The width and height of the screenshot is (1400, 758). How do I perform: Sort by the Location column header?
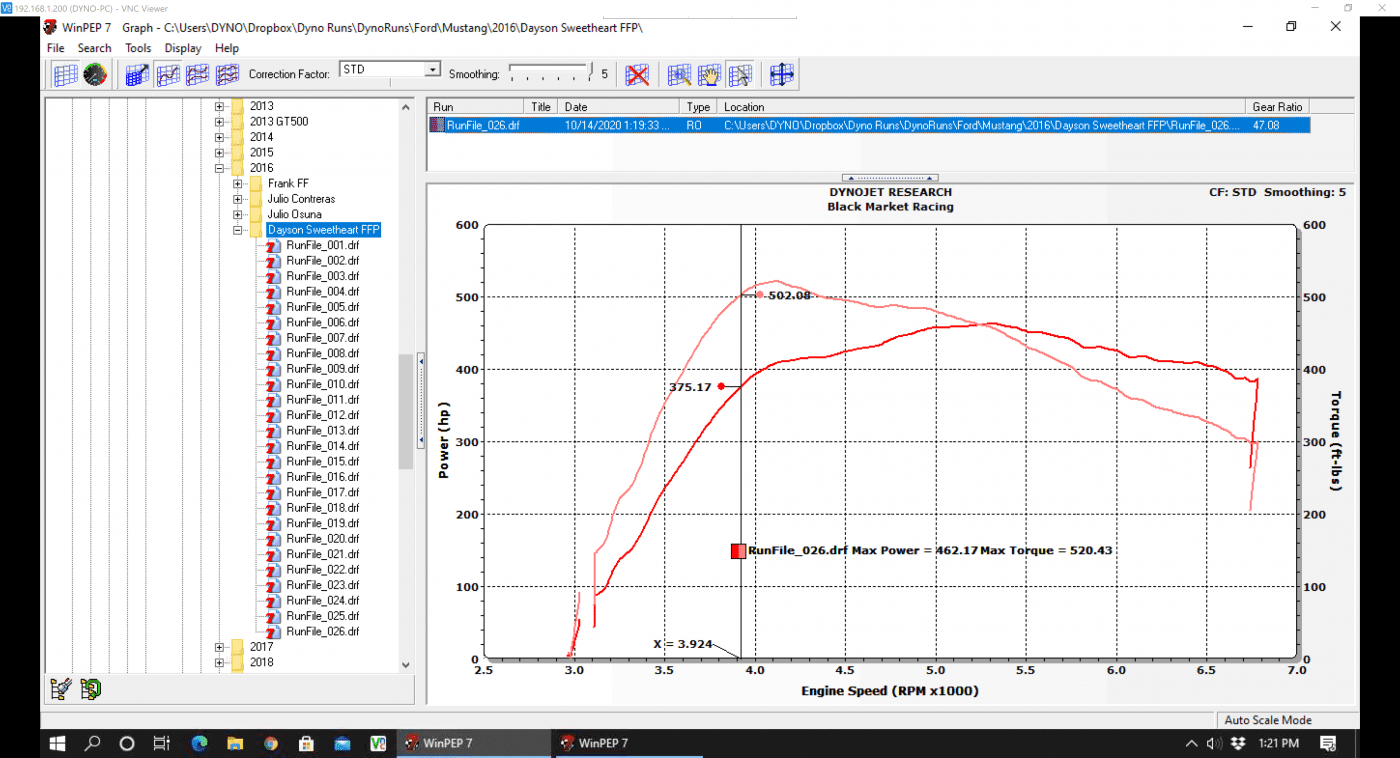pos(982,107)
